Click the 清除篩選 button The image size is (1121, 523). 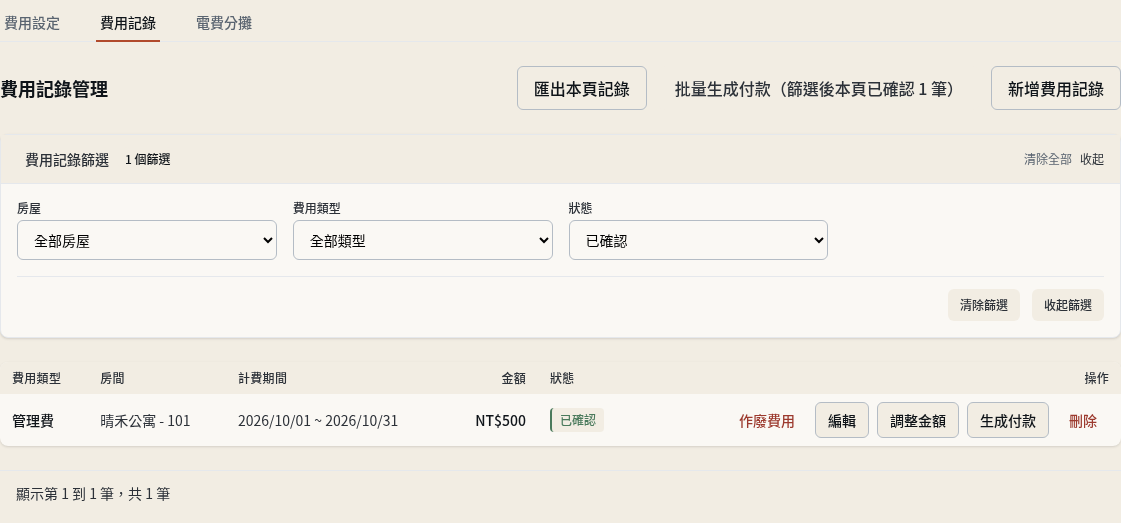(x=984, y=305)
